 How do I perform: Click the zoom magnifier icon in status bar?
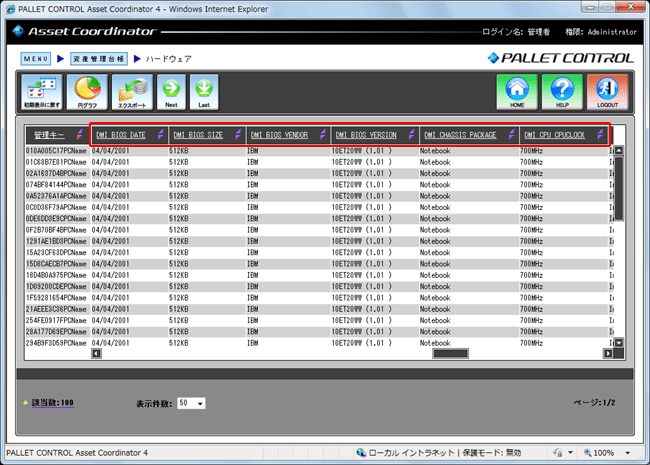click(587, 453)
